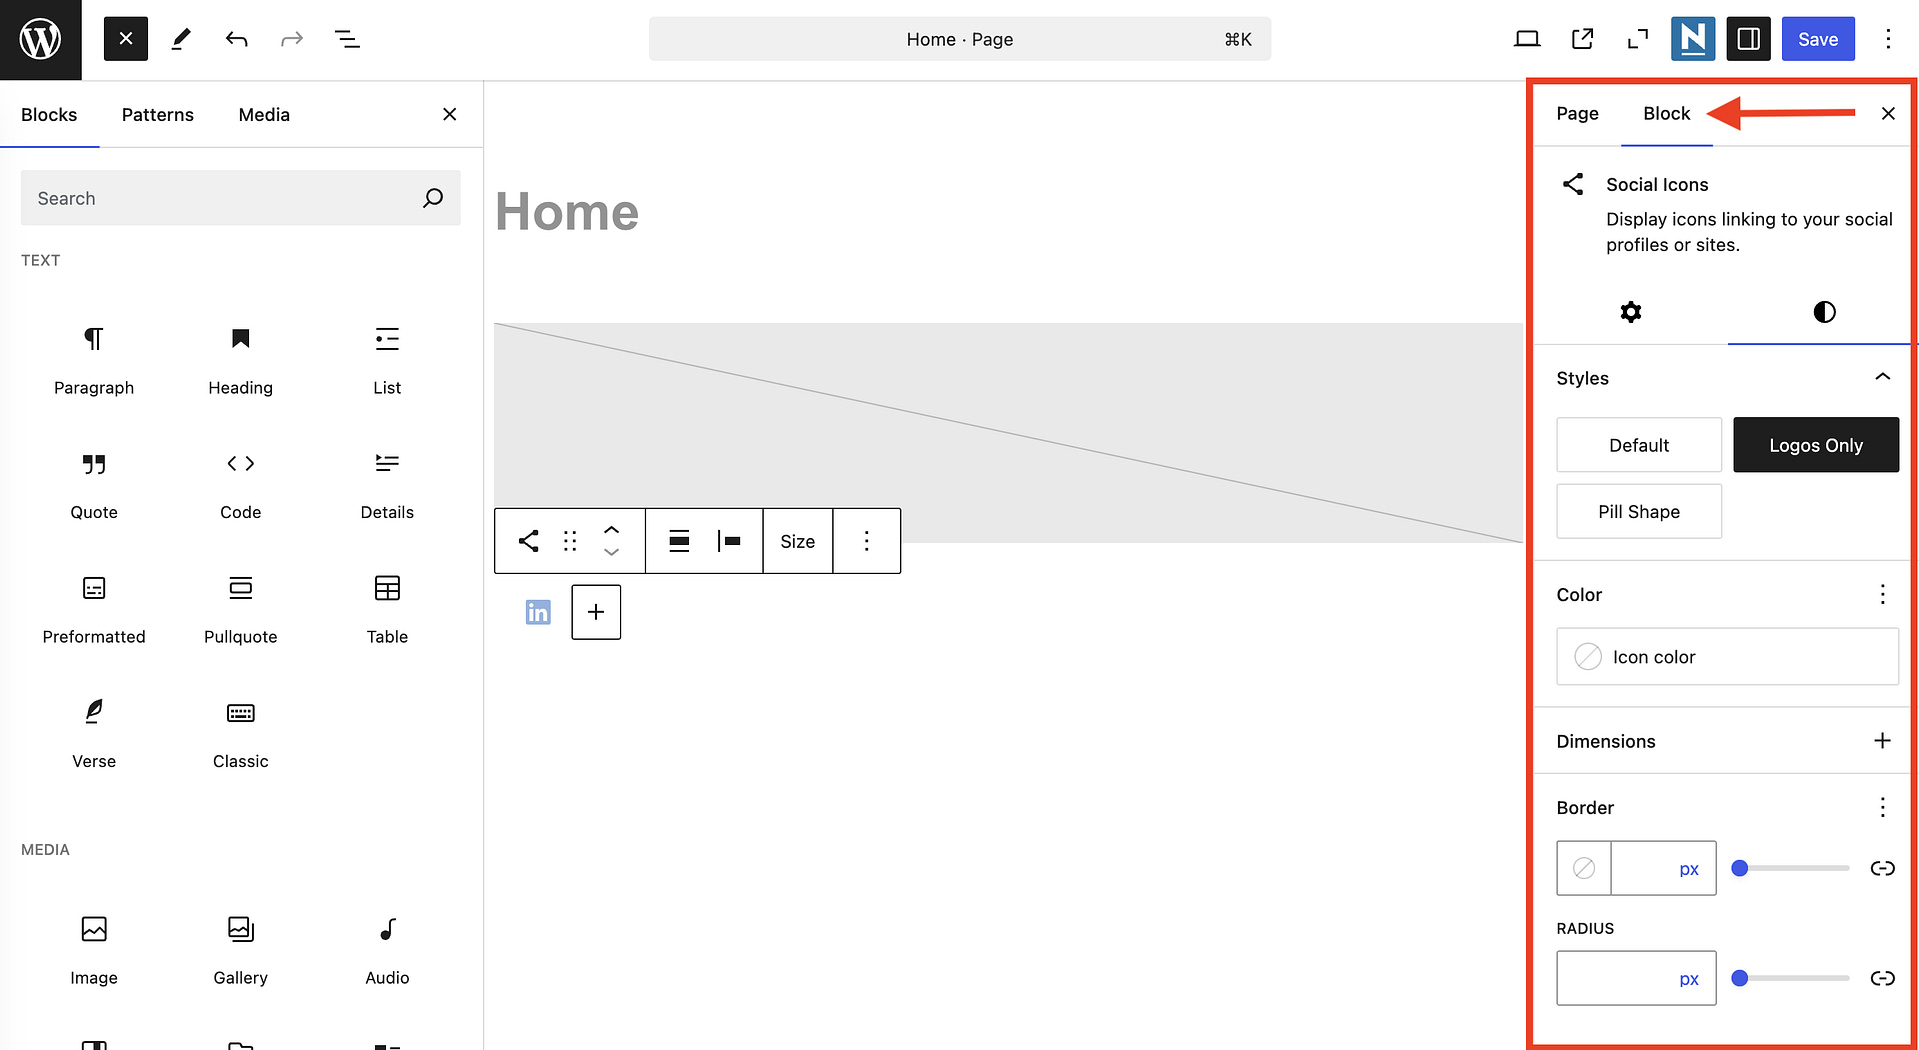1919x1050 pixels.
Task: Open the Size dropdown
Action: coord(798,541)
